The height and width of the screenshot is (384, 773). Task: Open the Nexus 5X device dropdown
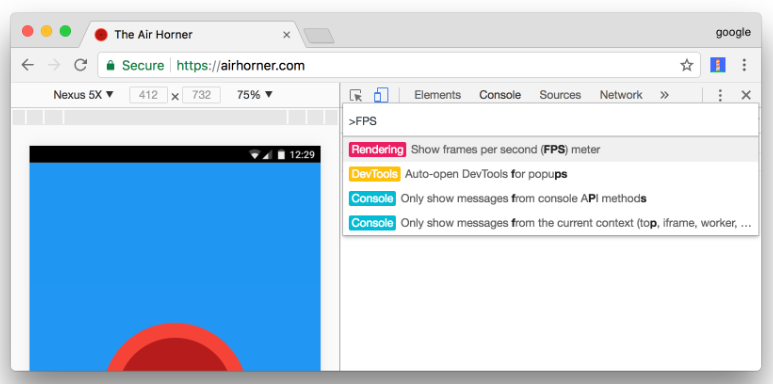pos(83,95)
